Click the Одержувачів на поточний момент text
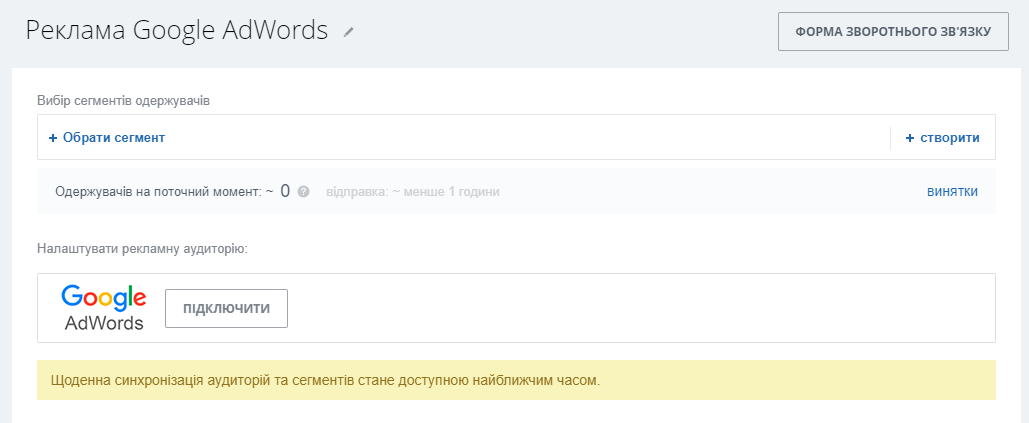 (x=159, y=192)
